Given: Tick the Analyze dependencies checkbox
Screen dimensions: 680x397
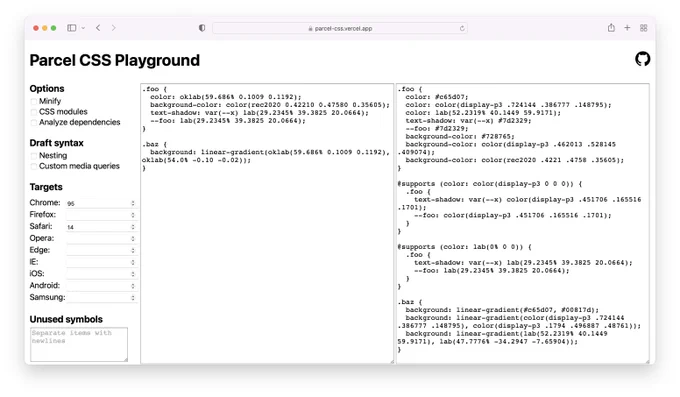Looking at the screenshot, I should point(34,122).
